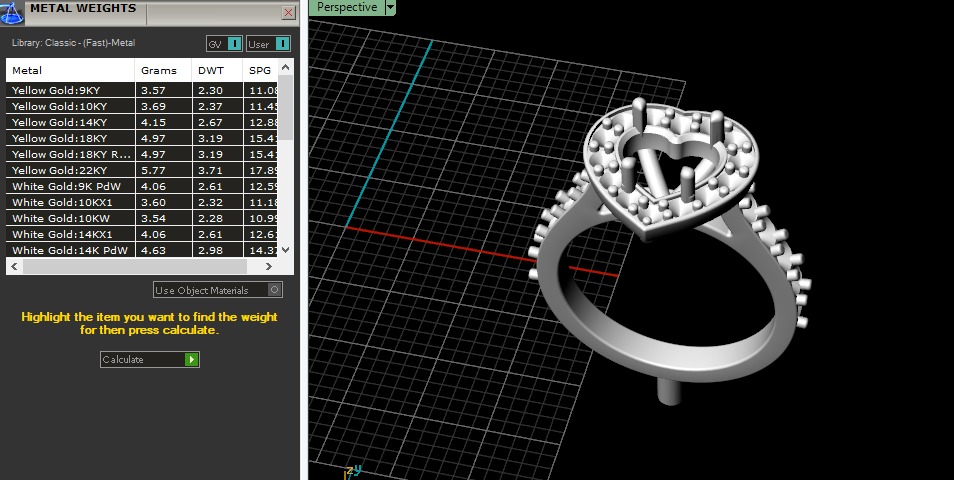954x480 pixels.
Task: Select the Yellow Gold:22KY row
Action: click(142, 170)
